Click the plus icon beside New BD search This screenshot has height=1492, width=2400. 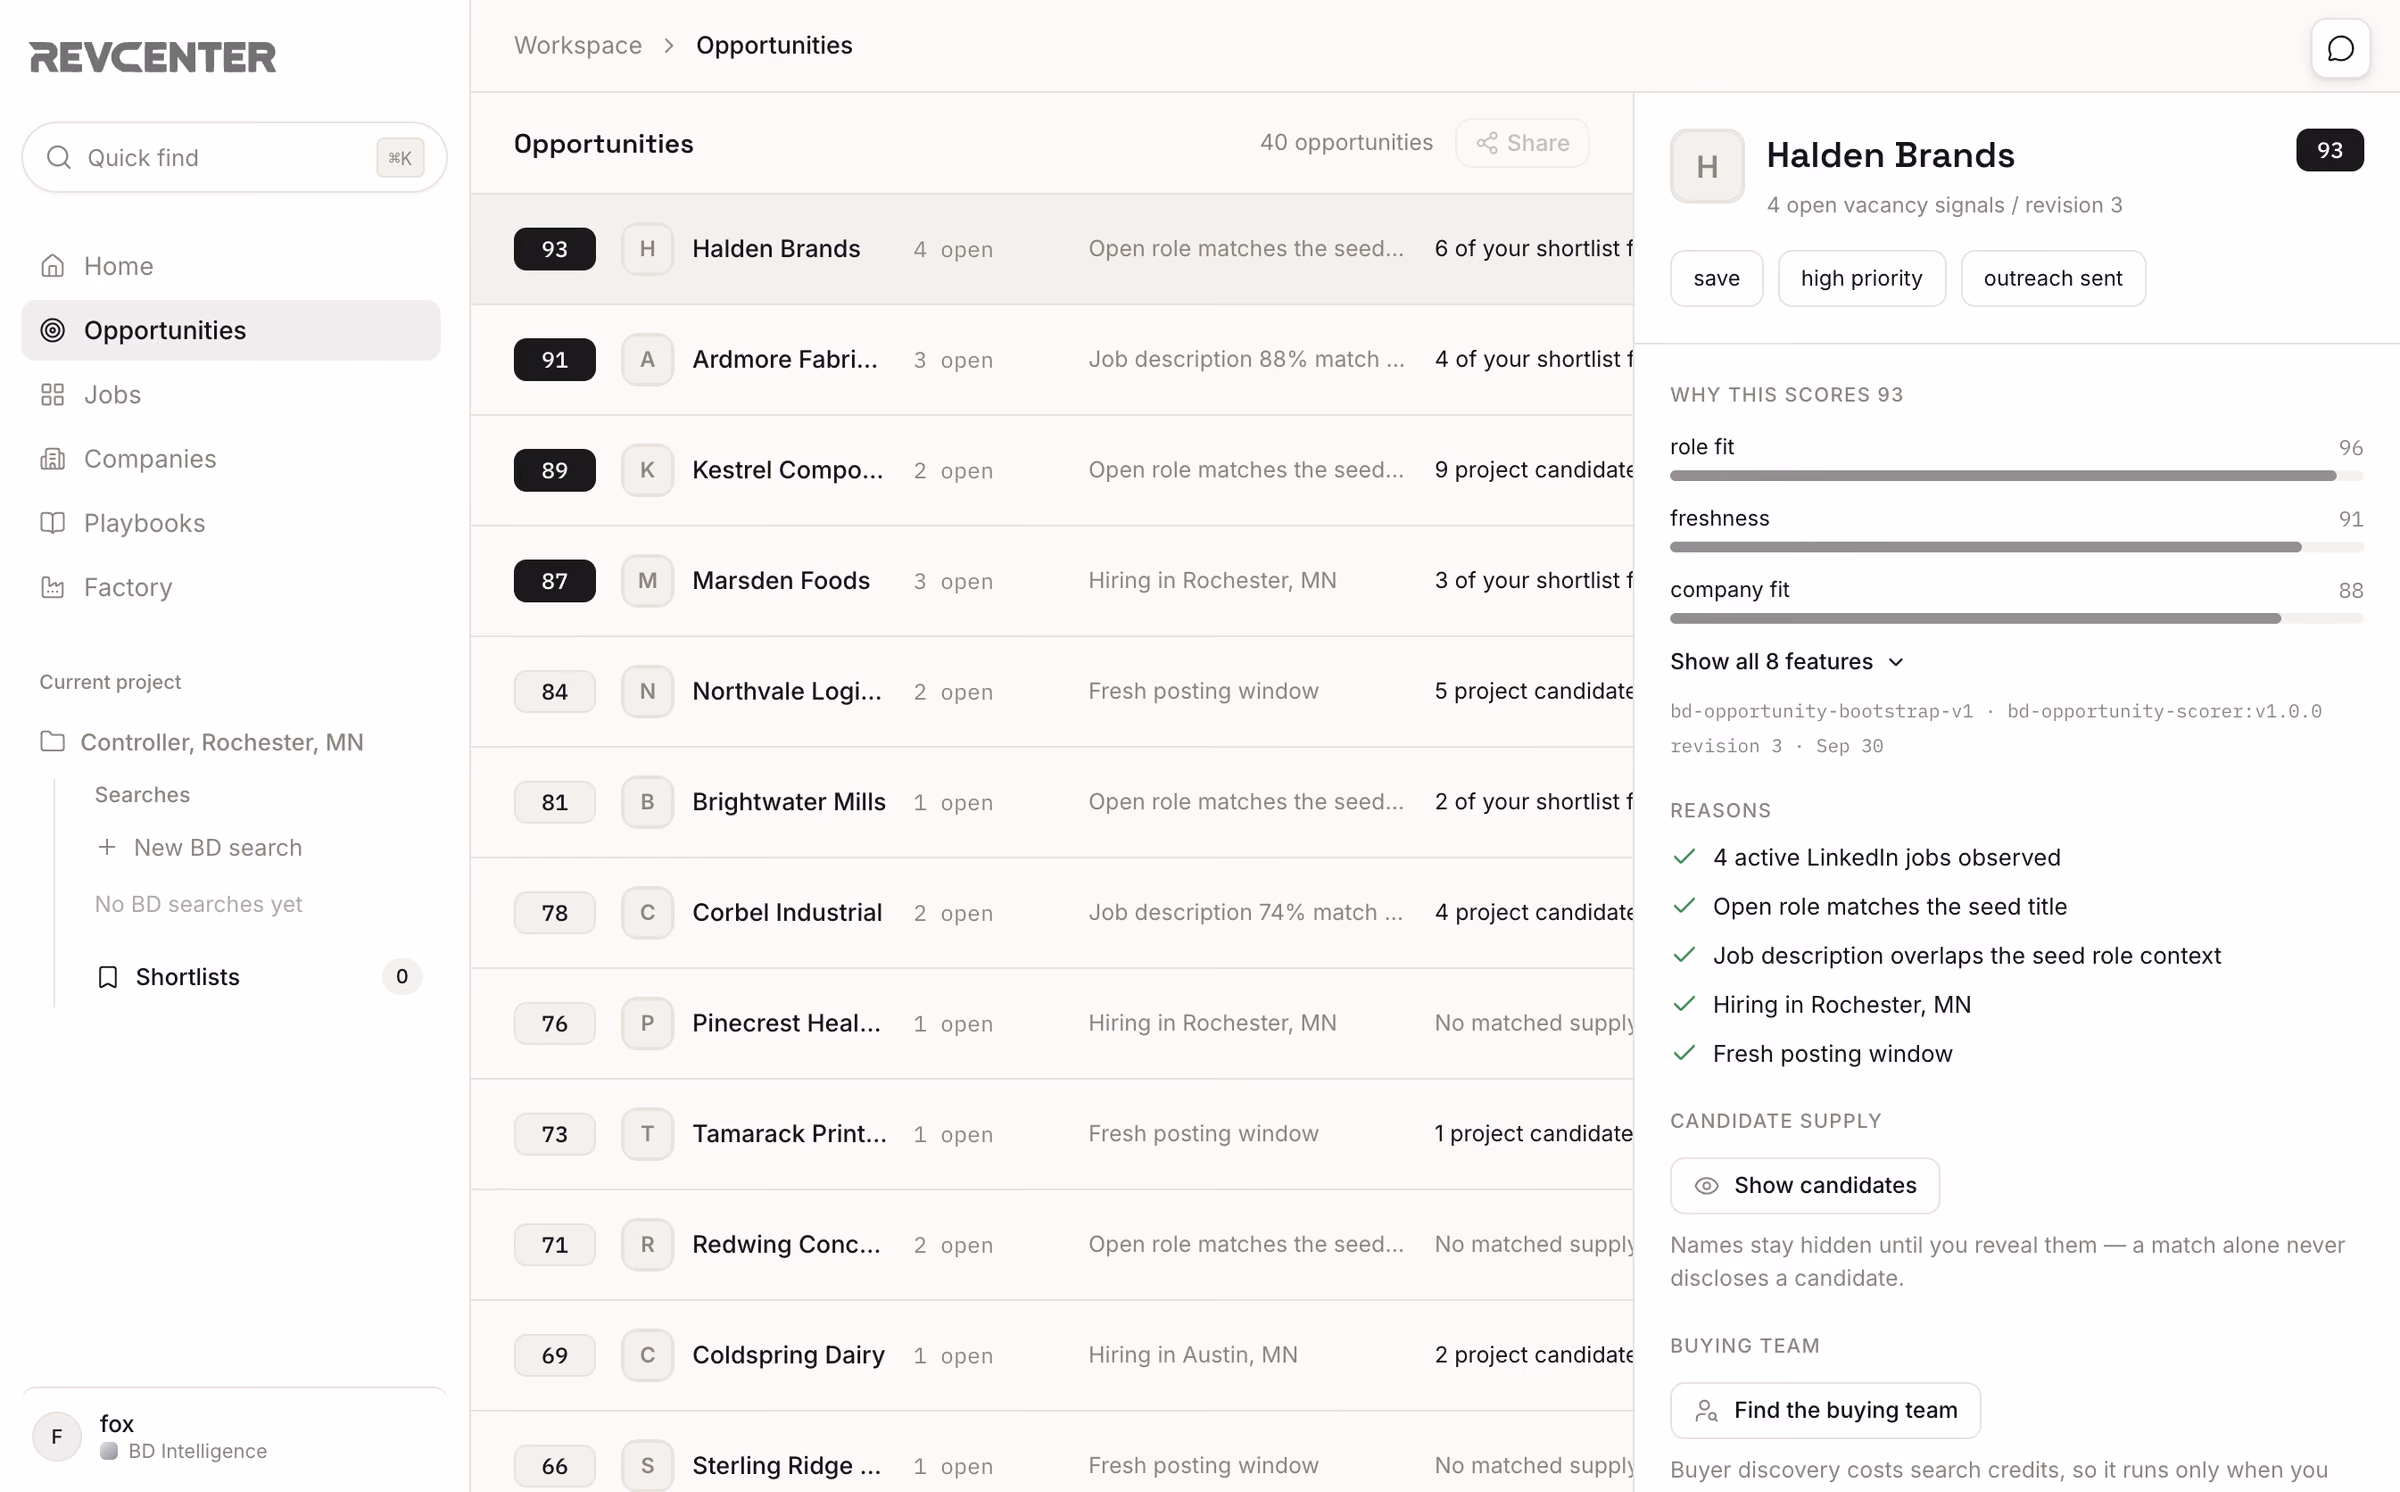click(107, 847)
